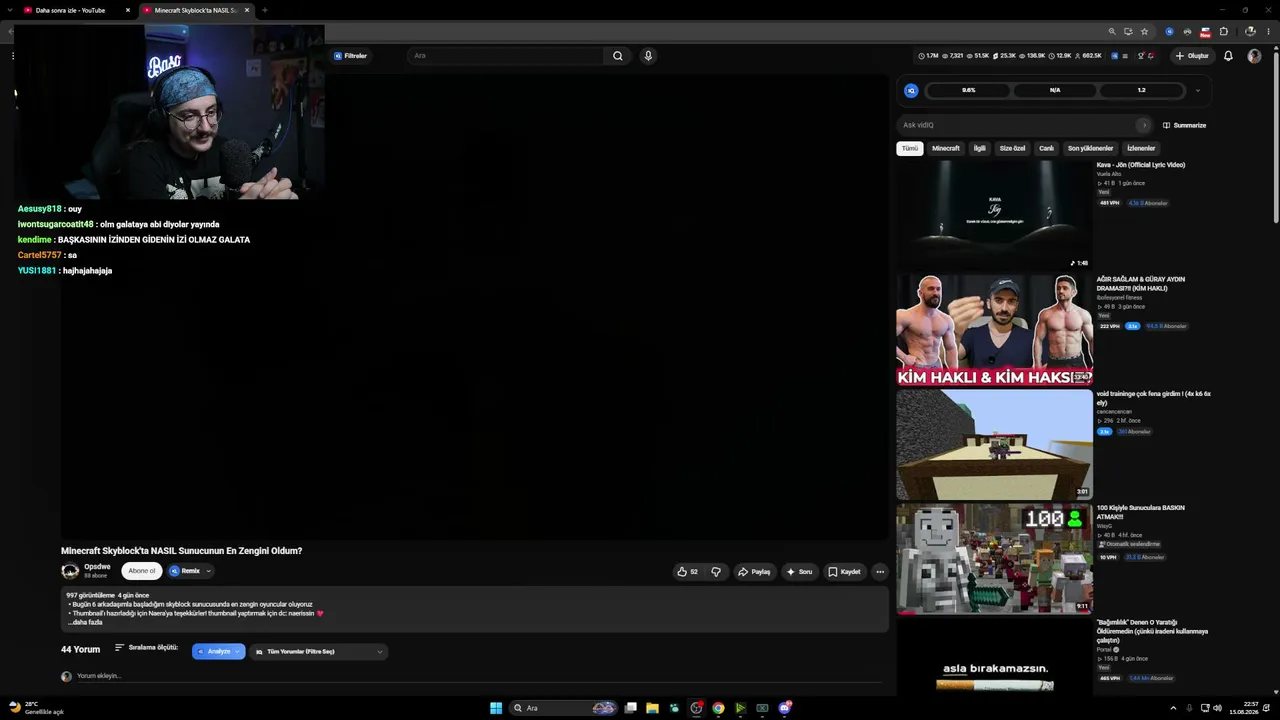Click the Paylaş share button

[754, 572]
